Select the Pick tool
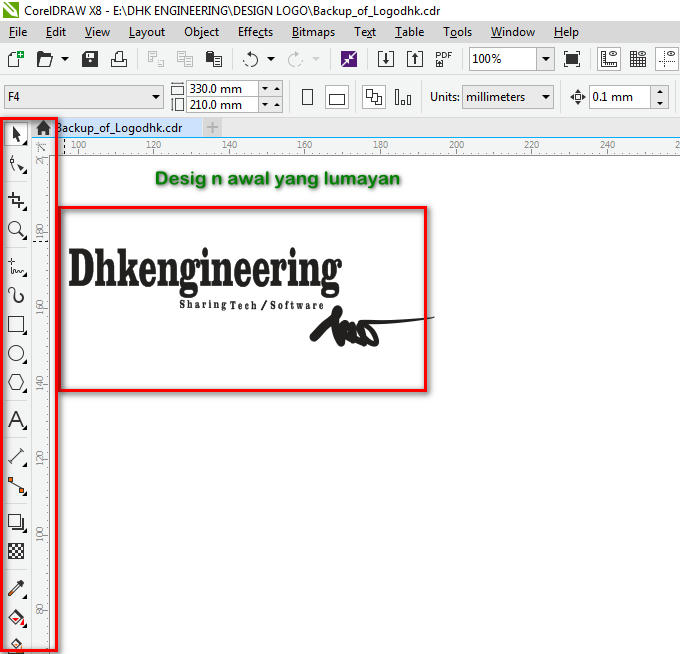 pos(16,135)
